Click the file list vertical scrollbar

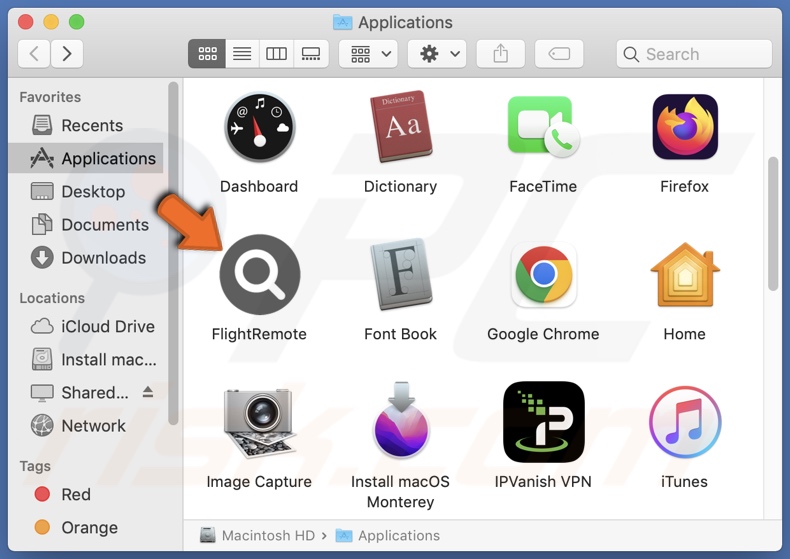[773, 224]
